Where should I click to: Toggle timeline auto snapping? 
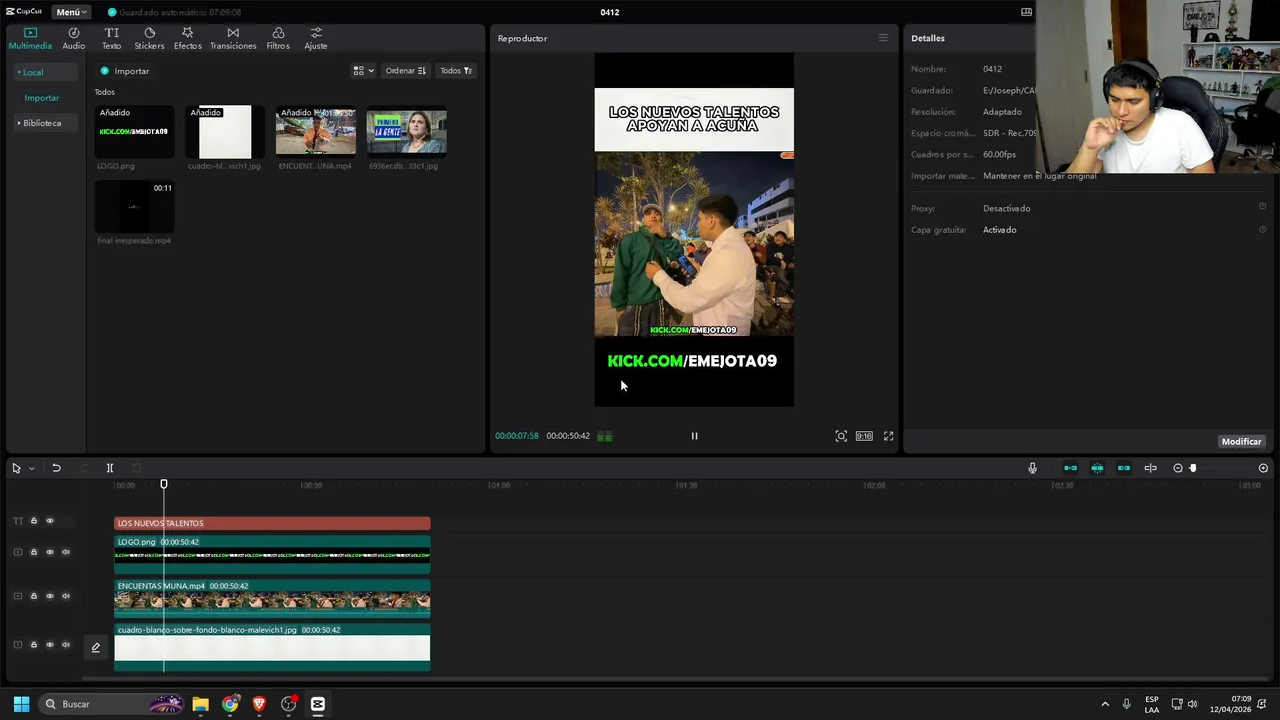pos(1097,468)
